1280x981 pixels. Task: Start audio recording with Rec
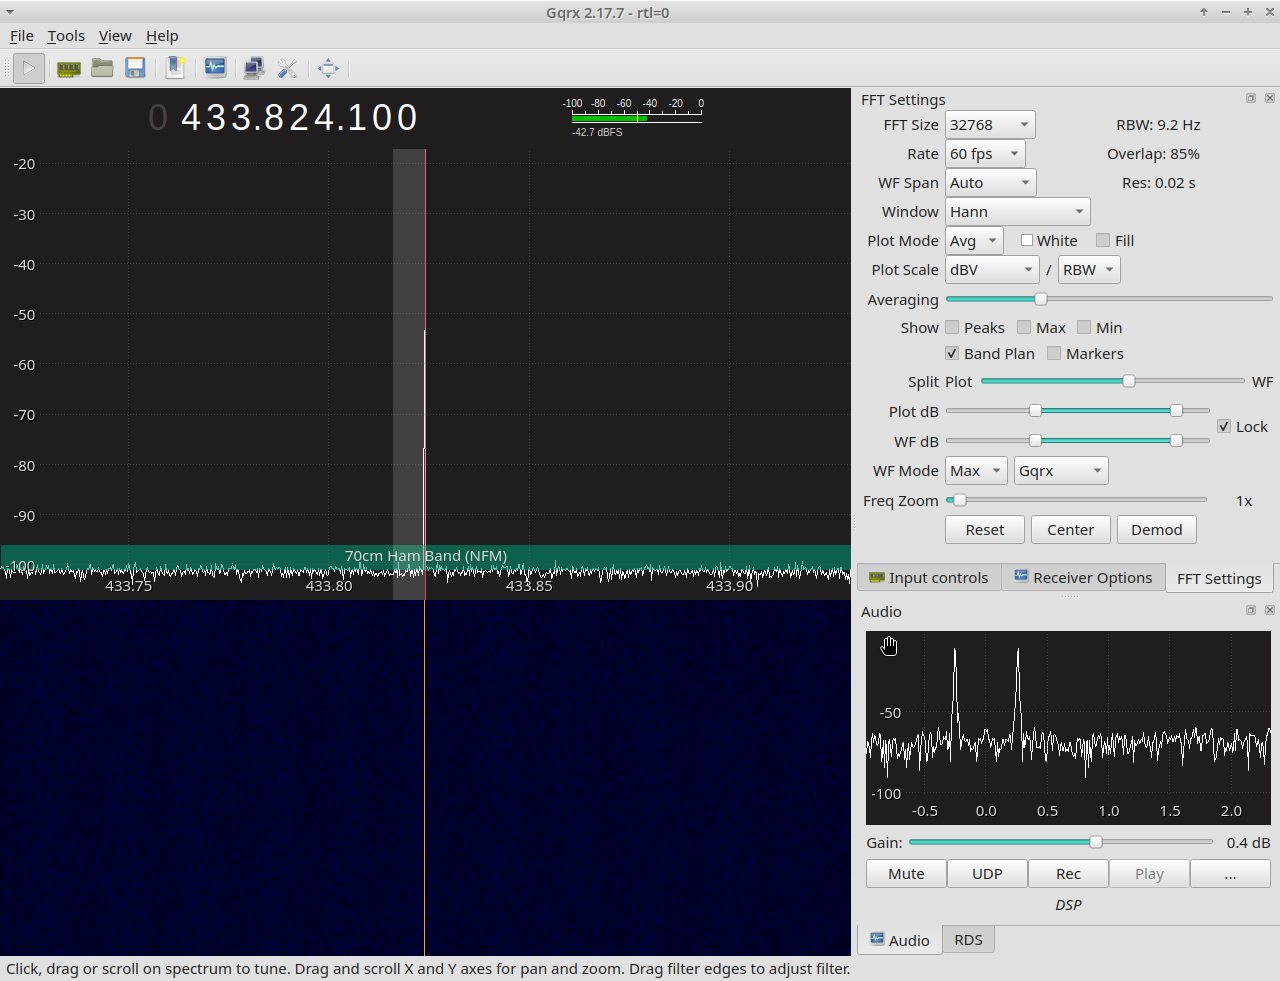[1069, 874]
